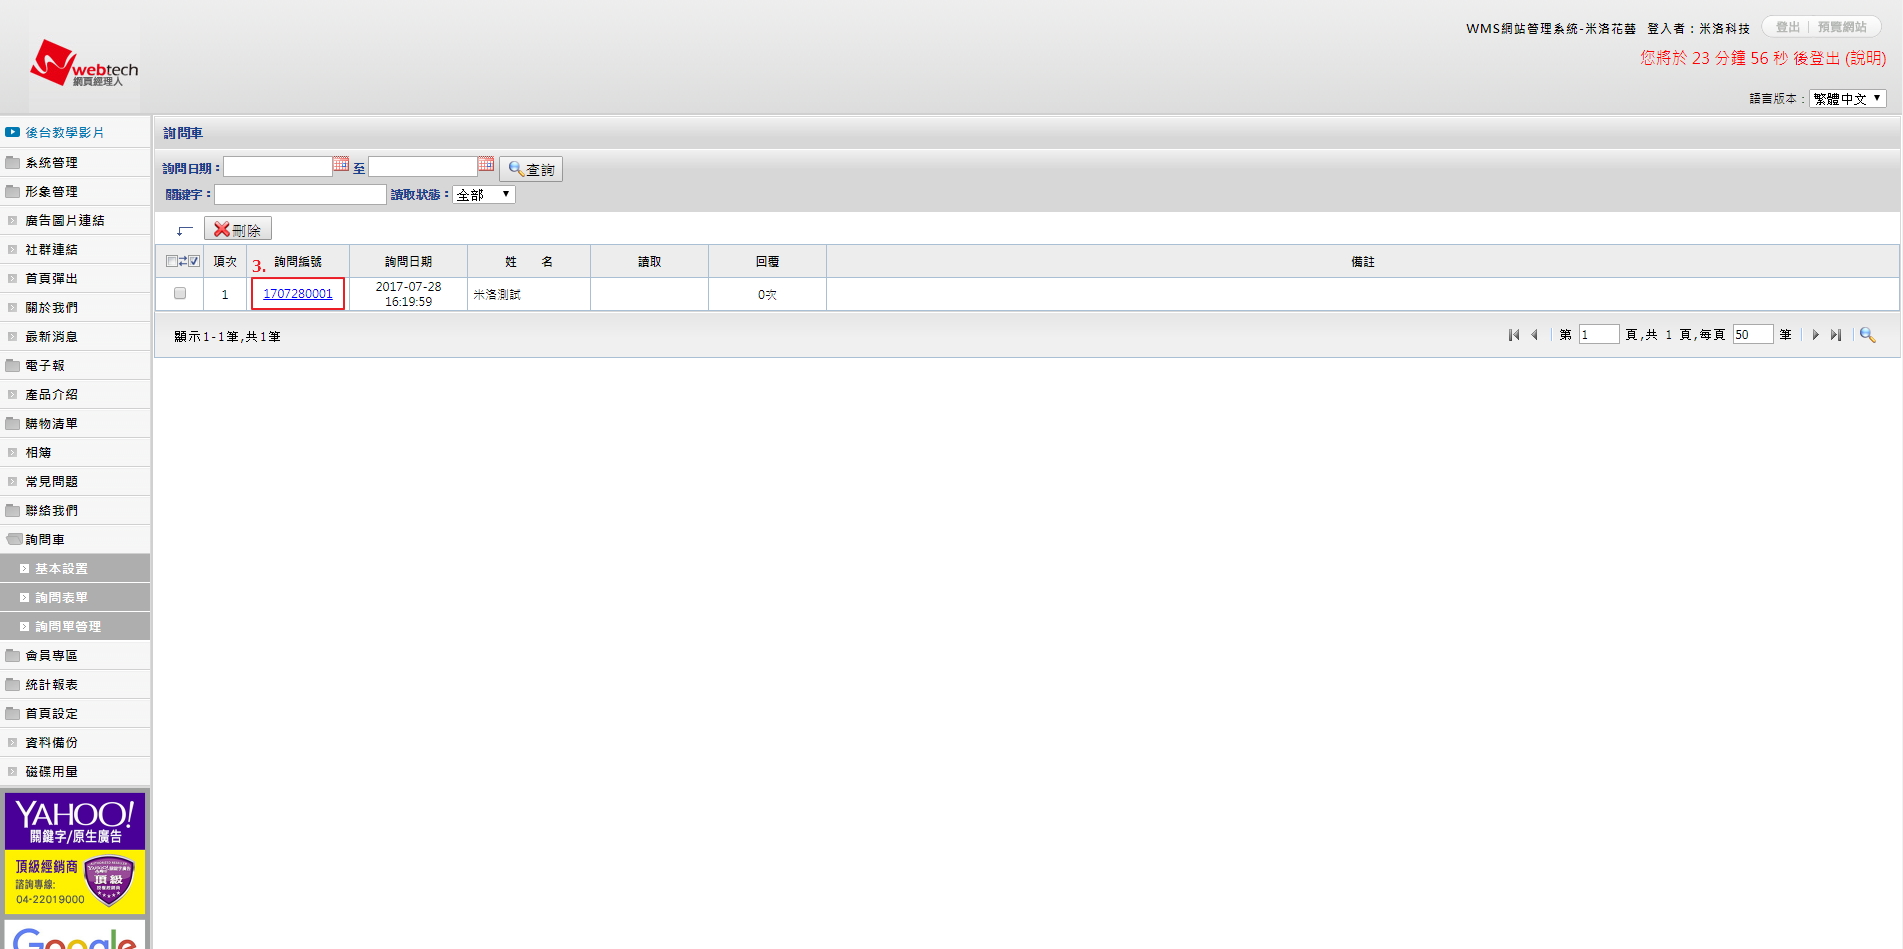Open the end date calendar picker
The image size is (1903, 949).
(486, 164)
